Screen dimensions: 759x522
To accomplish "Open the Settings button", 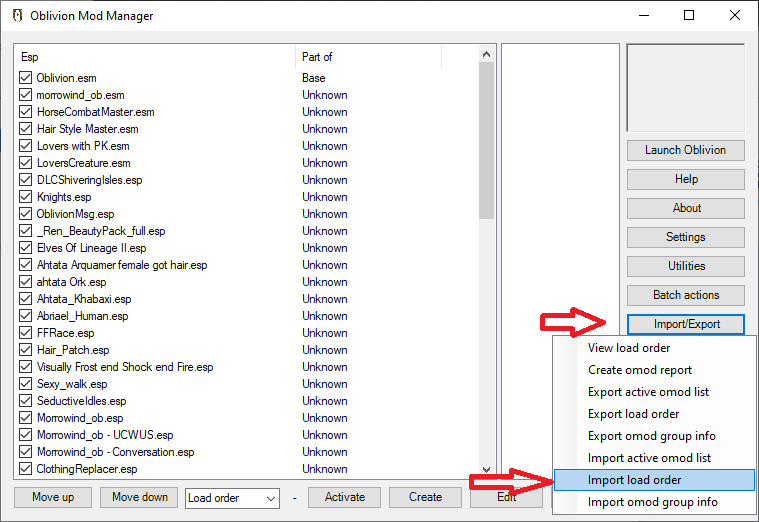I will point(686,237).
